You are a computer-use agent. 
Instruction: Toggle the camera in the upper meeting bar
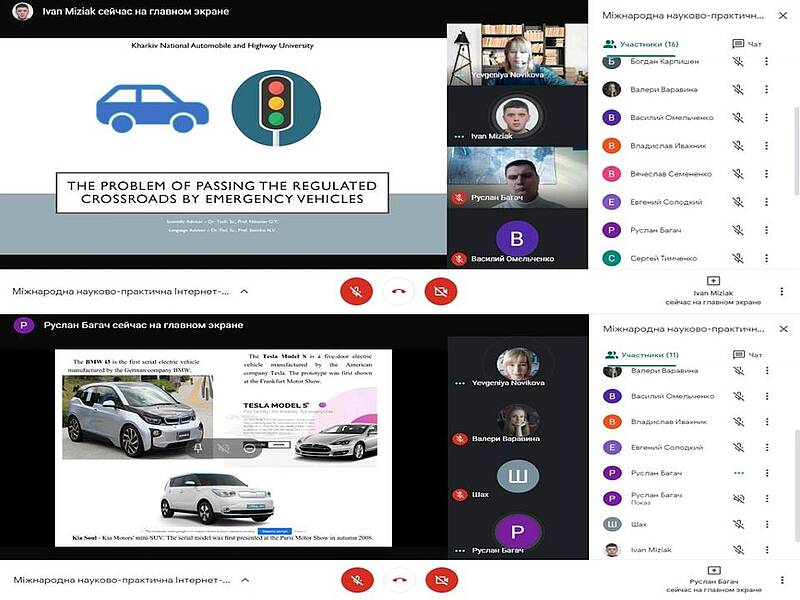440,292
